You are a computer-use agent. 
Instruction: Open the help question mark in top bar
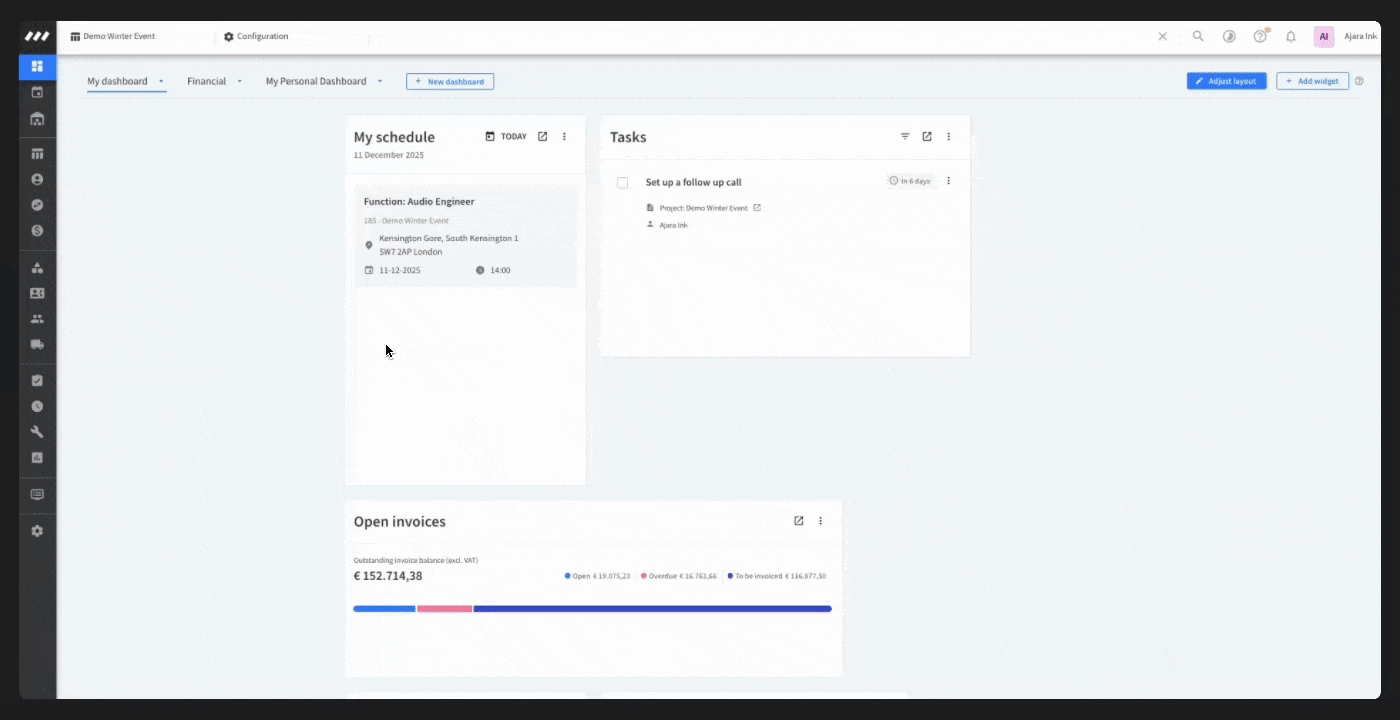pyautogui.click(x=1260, y=36)
